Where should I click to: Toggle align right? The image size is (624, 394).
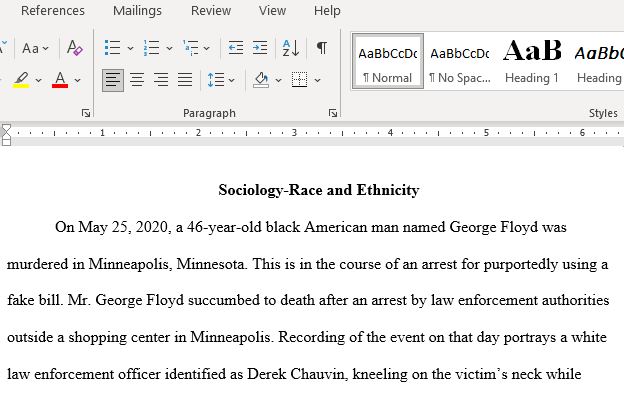tap(161, 80)
